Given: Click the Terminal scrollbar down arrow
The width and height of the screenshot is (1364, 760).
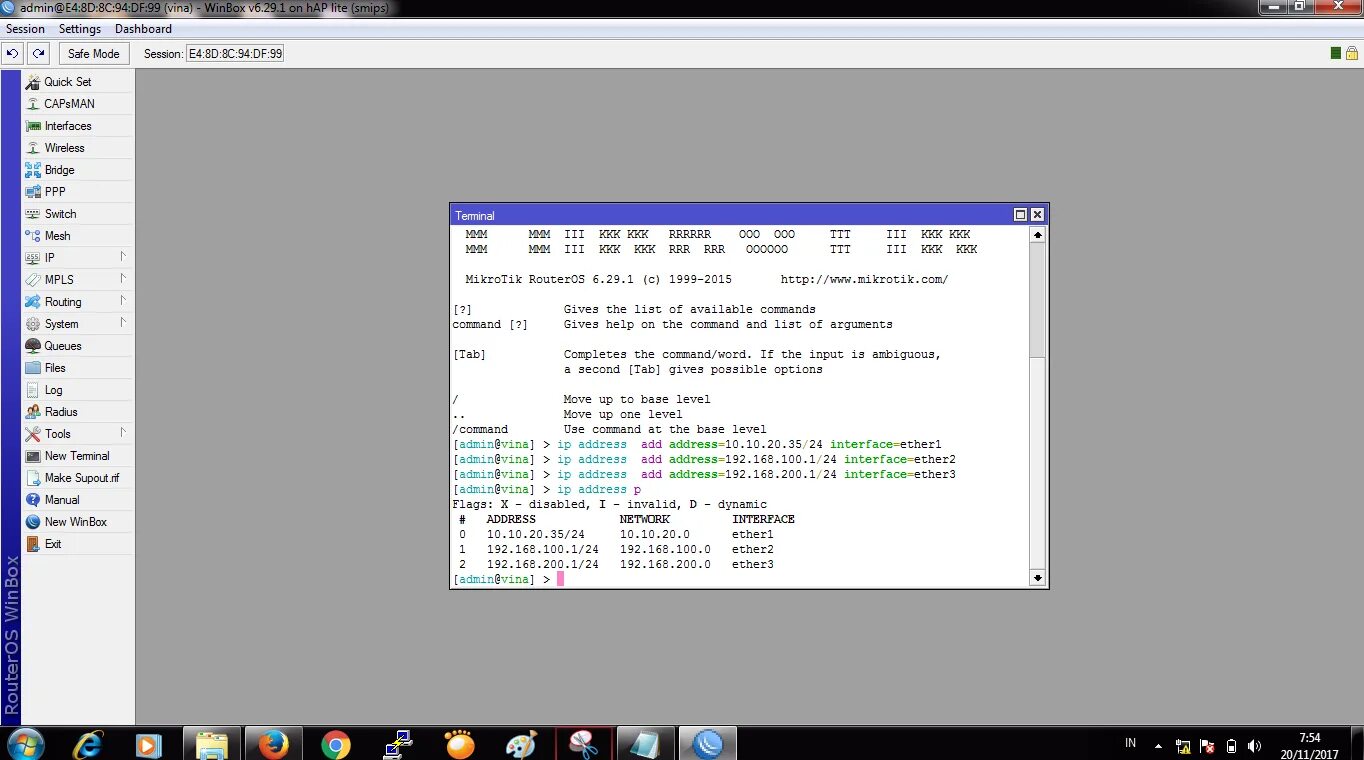Looking at the screenshot, I should coord(1037,578).
